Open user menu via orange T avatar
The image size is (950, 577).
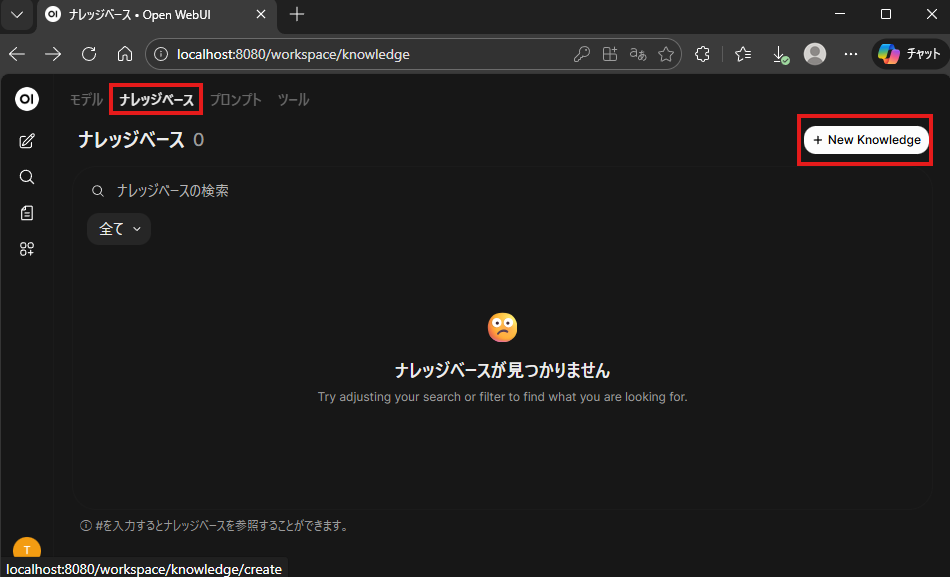point(27,548)
